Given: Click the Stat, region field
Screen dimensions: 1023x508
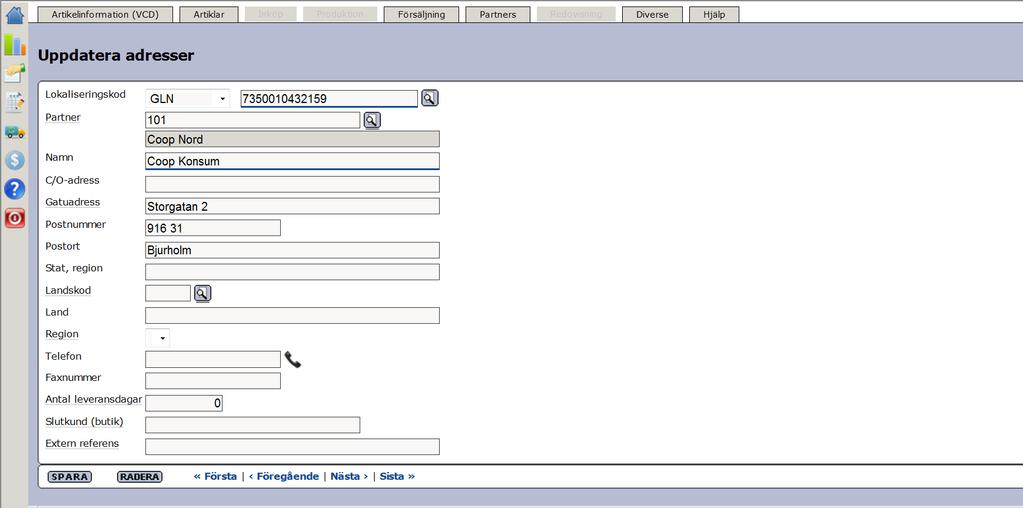Looking at the screenshot, I should [x=292, y=272].
